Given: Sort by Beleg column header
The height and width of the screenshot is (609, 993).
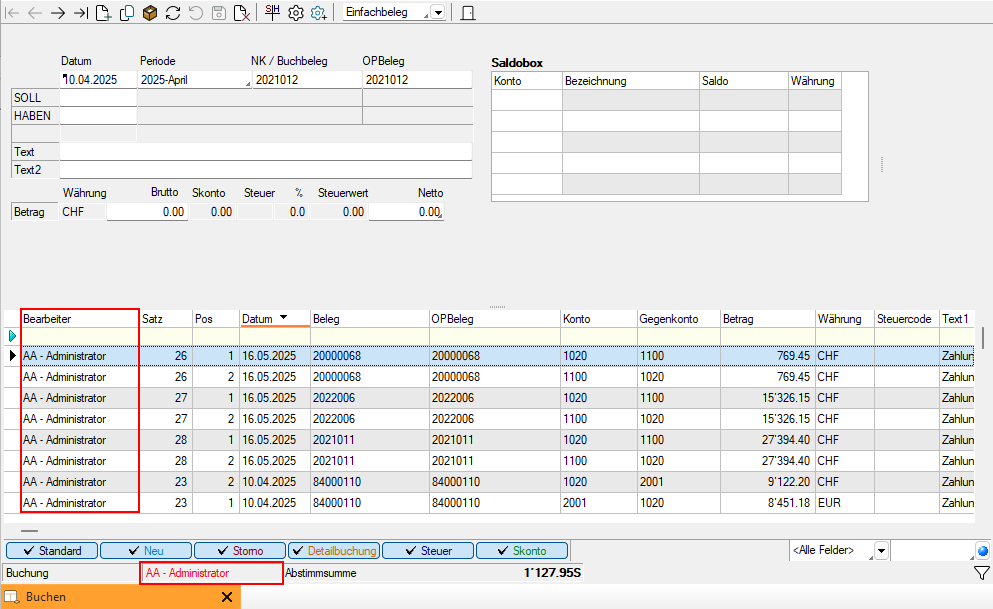Looking at the screenshot, I should tap(369, 319).
